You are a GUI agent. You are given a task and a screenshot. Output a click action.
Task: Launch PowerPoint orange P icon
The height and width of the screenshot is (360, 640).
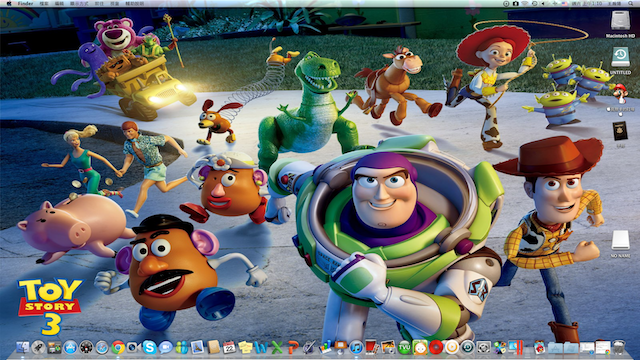coord(293,347)
